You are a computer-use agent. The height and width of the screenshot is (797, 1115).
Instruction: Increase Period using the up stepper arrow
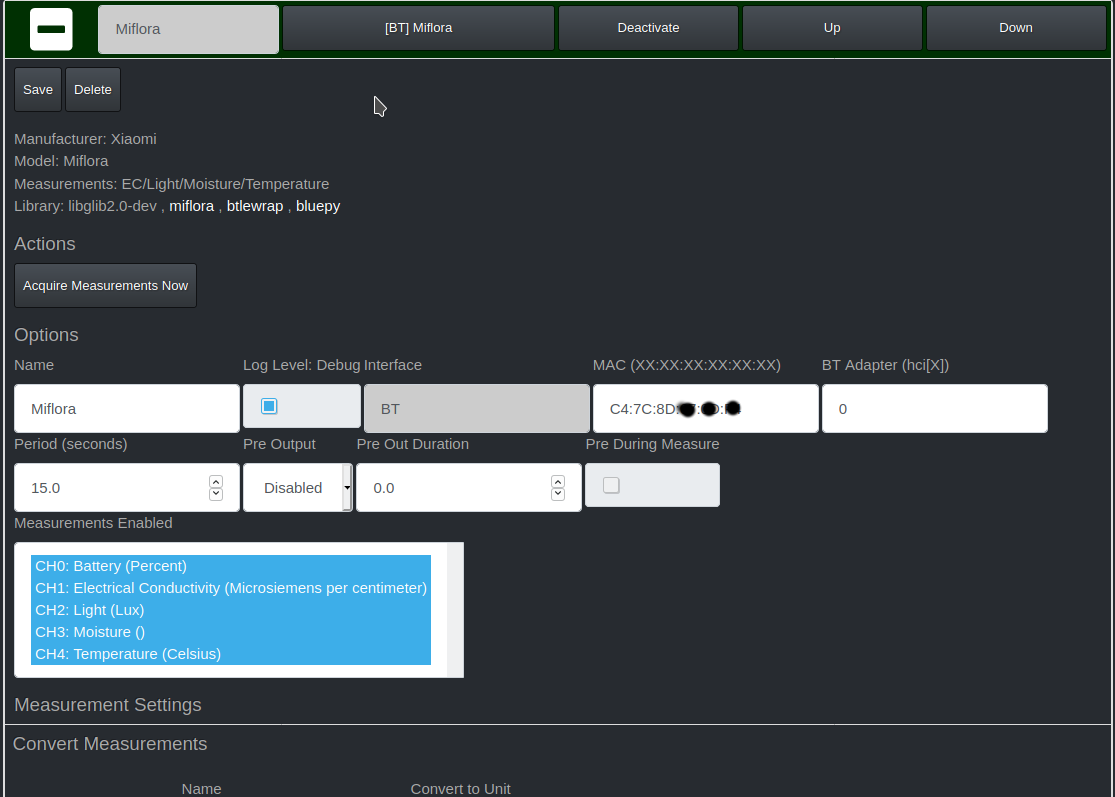tap(216, 480)
